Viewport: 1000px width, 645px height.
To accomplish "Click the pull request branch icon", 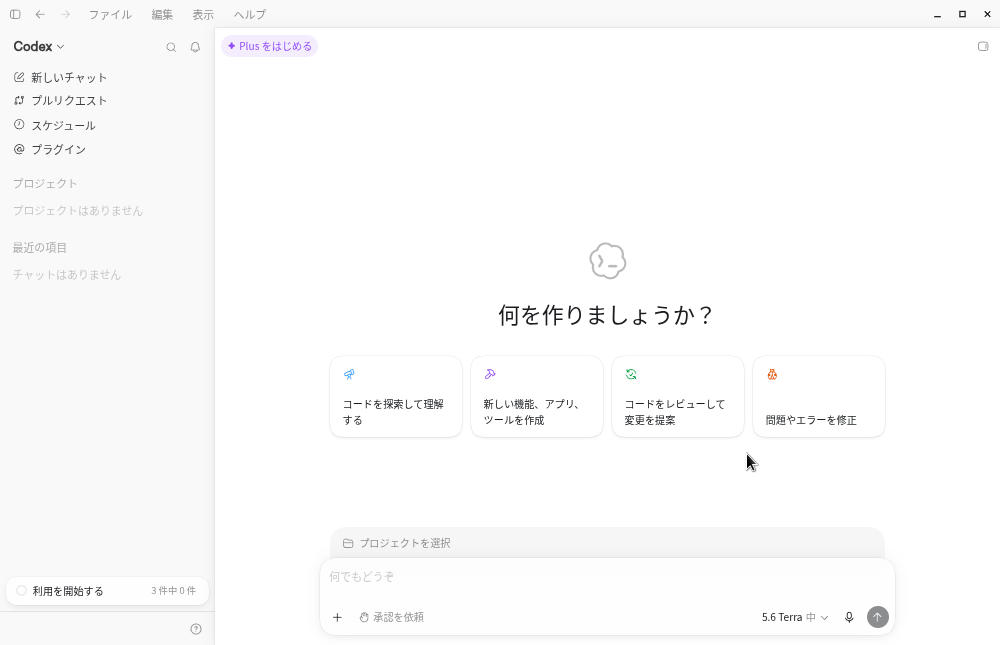I will click(19, 100).
